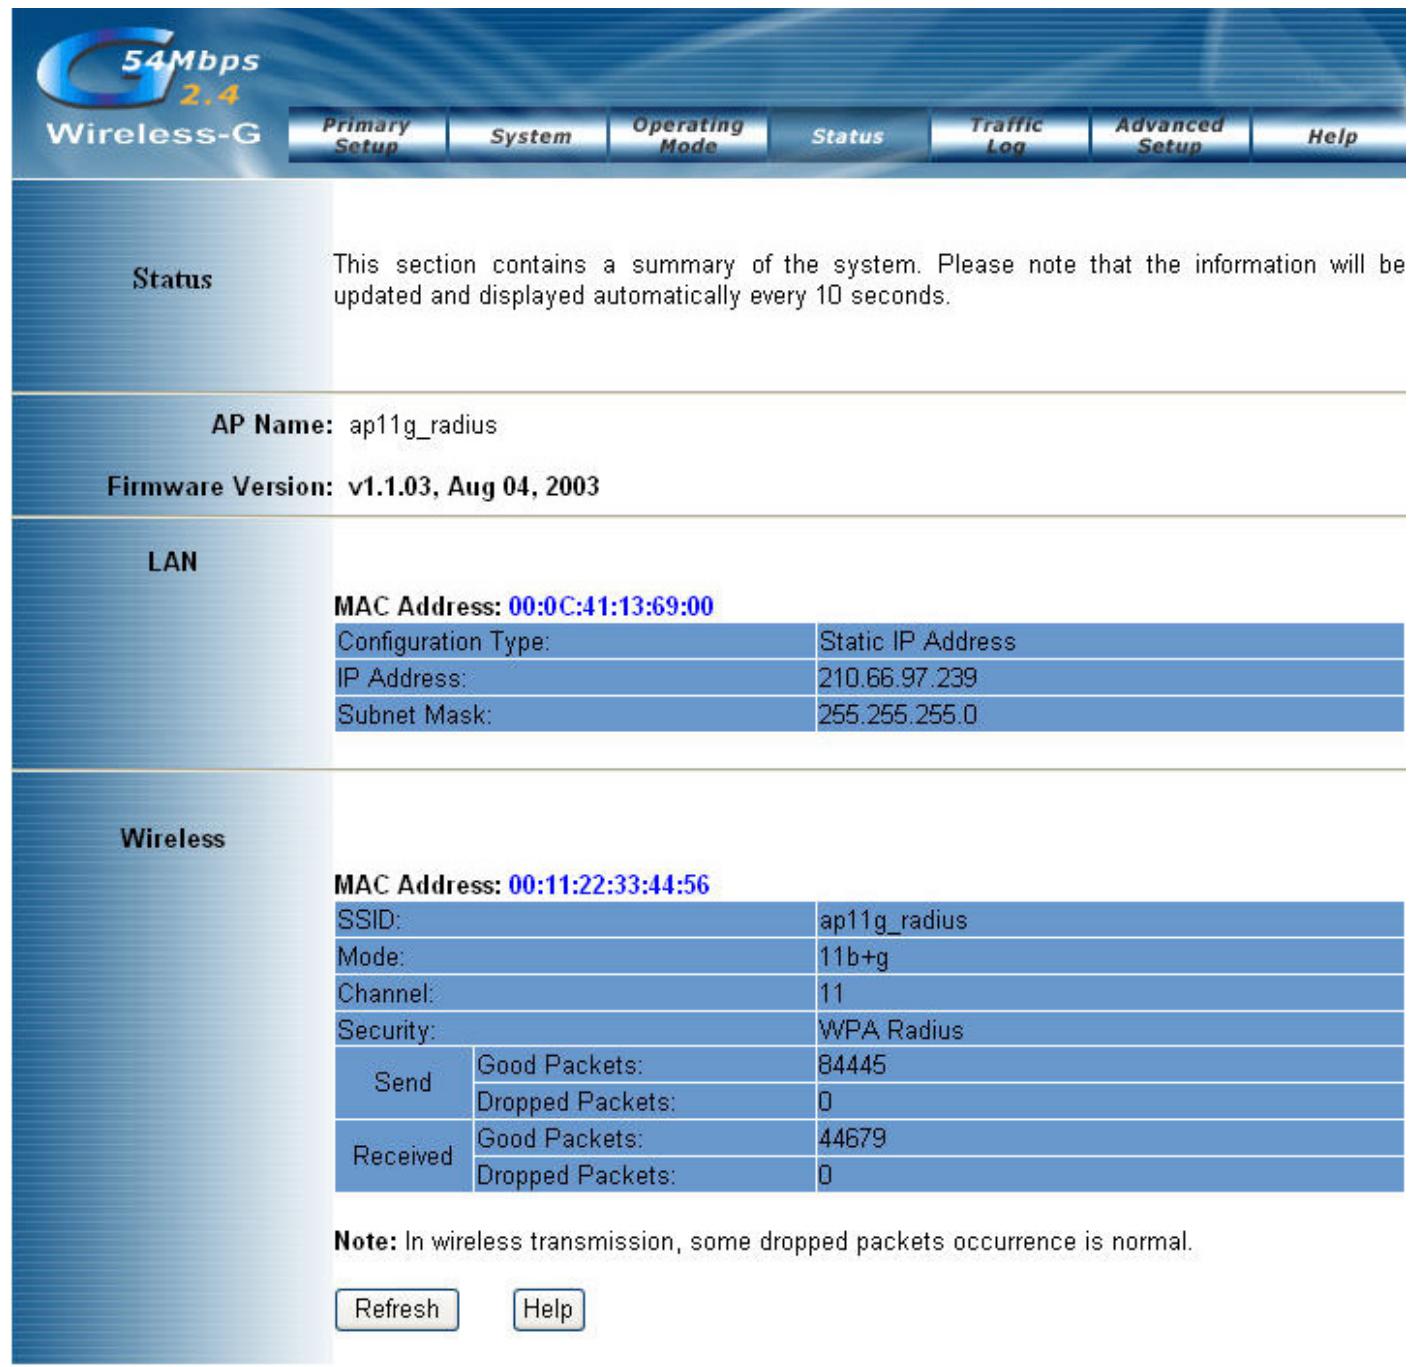Click the Mode value 11b+g
Image resolution: width=1412 pixels, height=1367 pixels.
1110,957
